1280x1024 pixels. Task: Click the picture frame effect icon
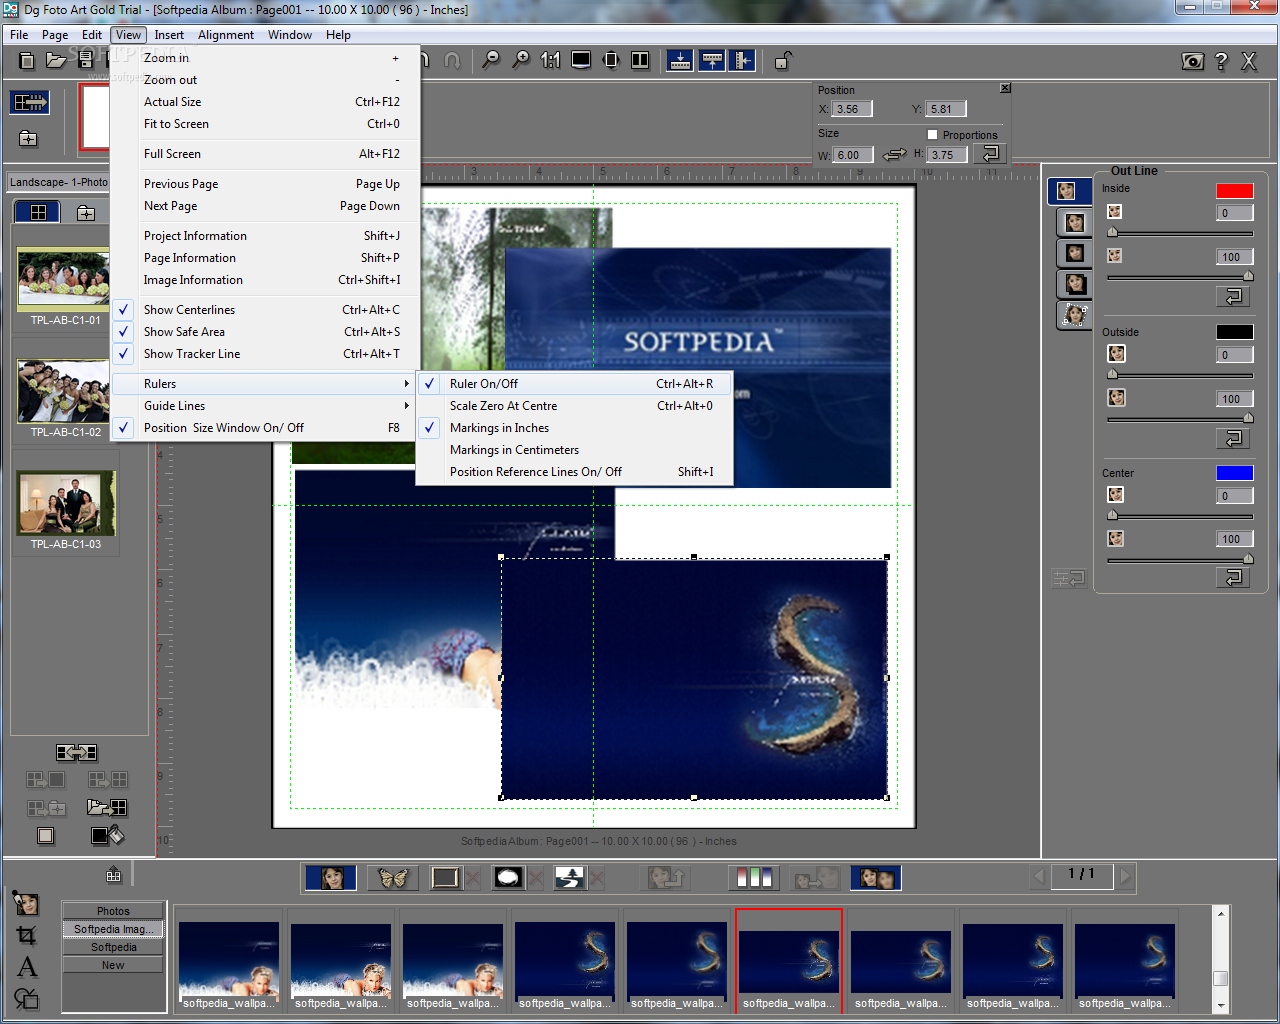(x=445, y=878)
